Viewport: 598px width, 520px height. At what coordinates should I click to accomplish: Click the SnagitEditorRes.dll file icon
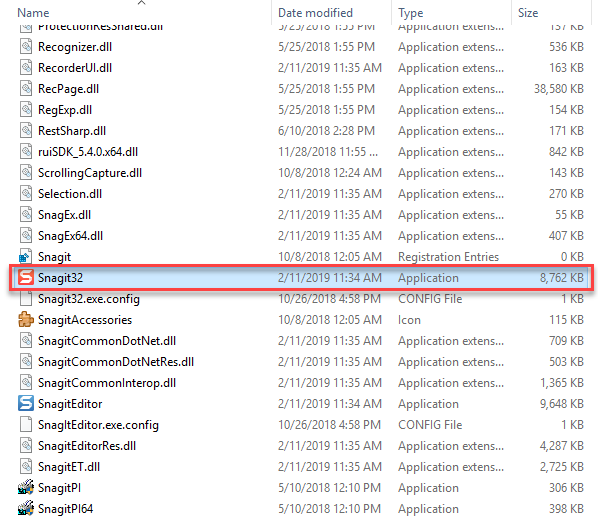pyautogui.click(x=26, y=446)
